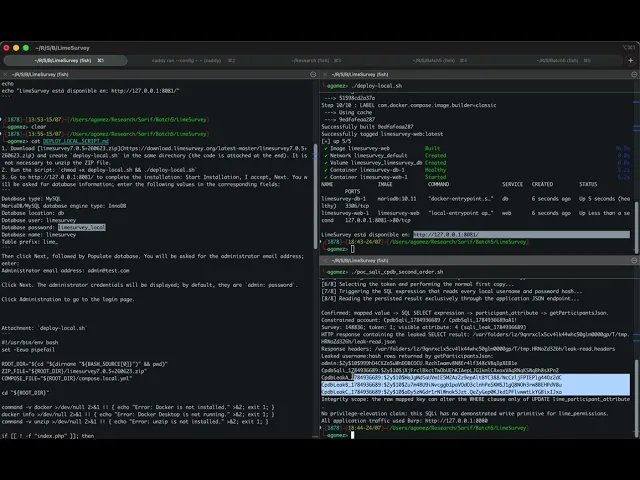This screenshot has height=480, width=640.
Task: Click the 'Started' status for Container limesurvey-web-1
Action: tap(436, 177)
